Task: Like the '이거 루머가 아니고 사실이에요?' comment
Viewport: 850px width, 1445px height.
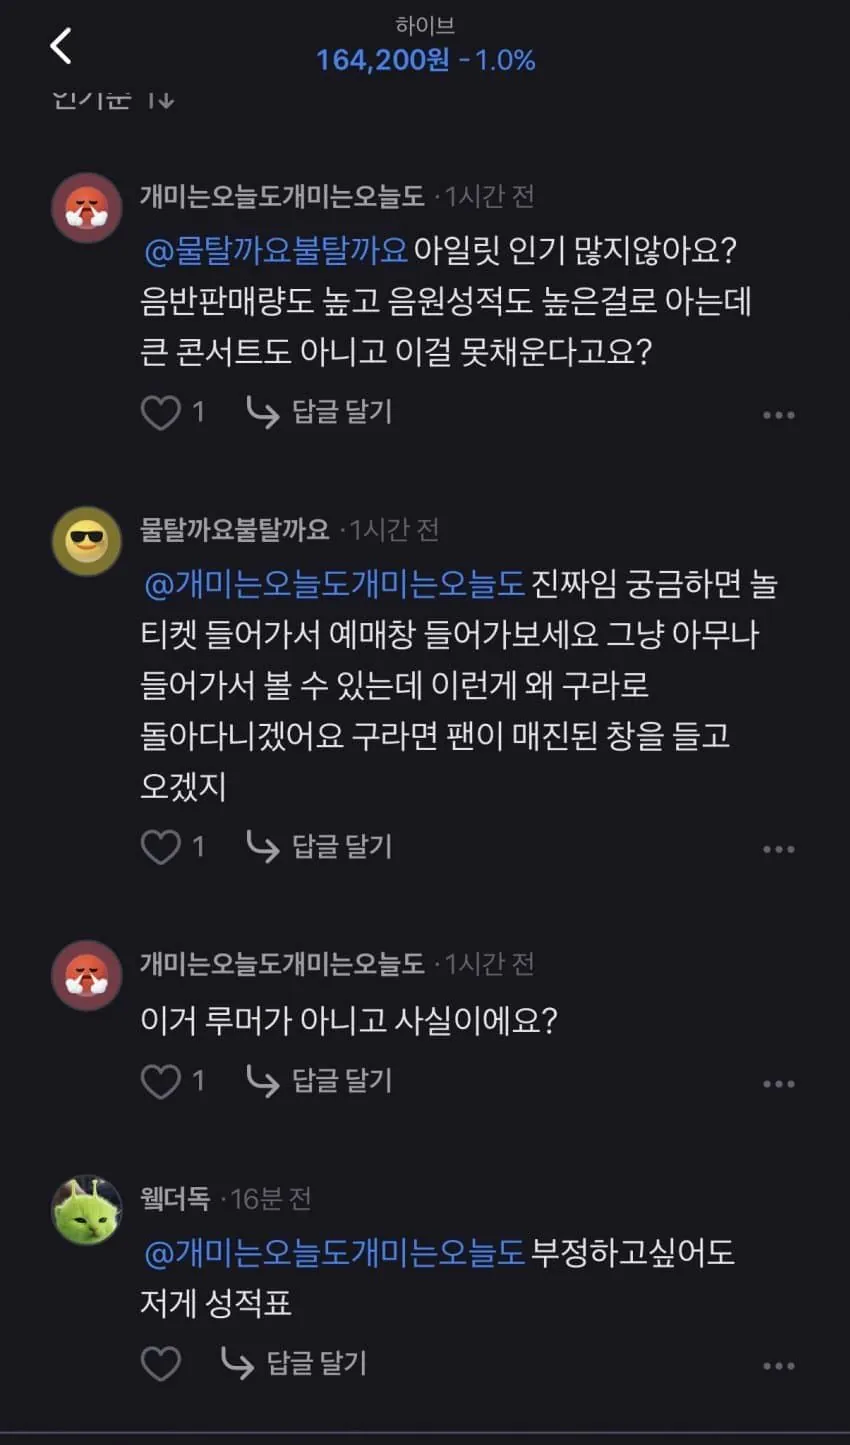Action: tap(160, 1081)
